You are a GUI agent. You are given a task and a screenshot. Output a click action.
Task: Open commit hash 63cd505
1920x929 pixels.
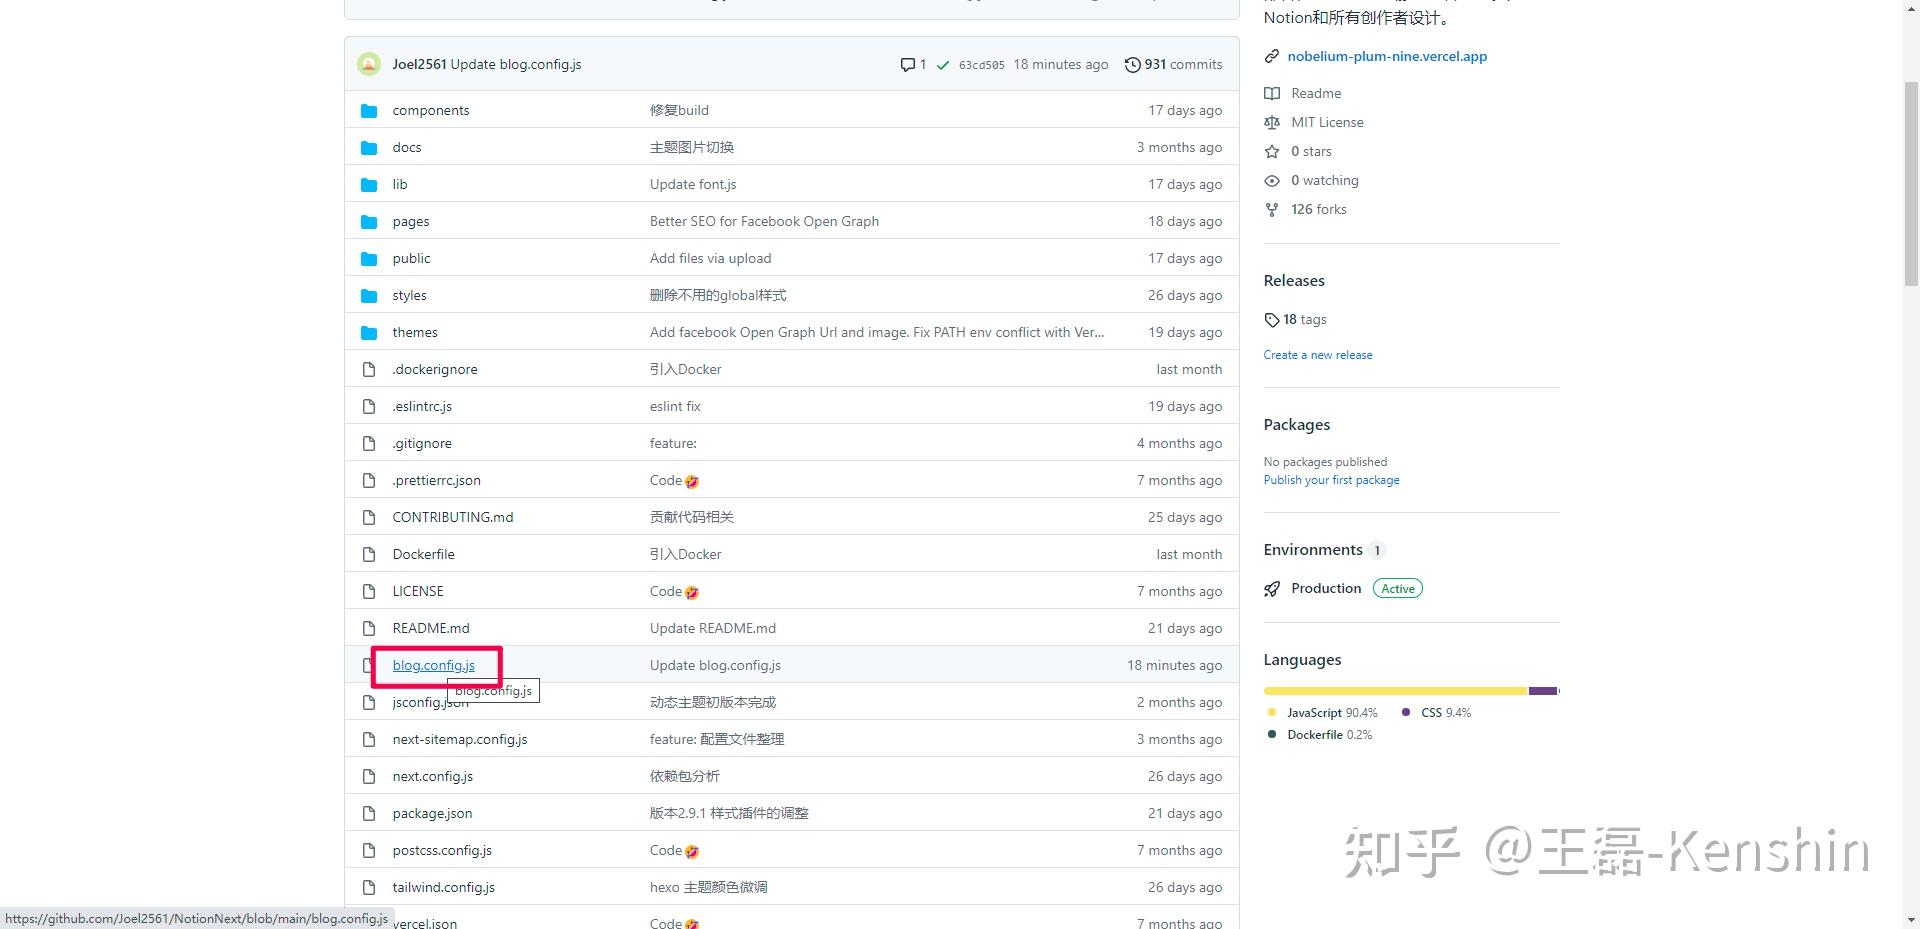point(981,65)
